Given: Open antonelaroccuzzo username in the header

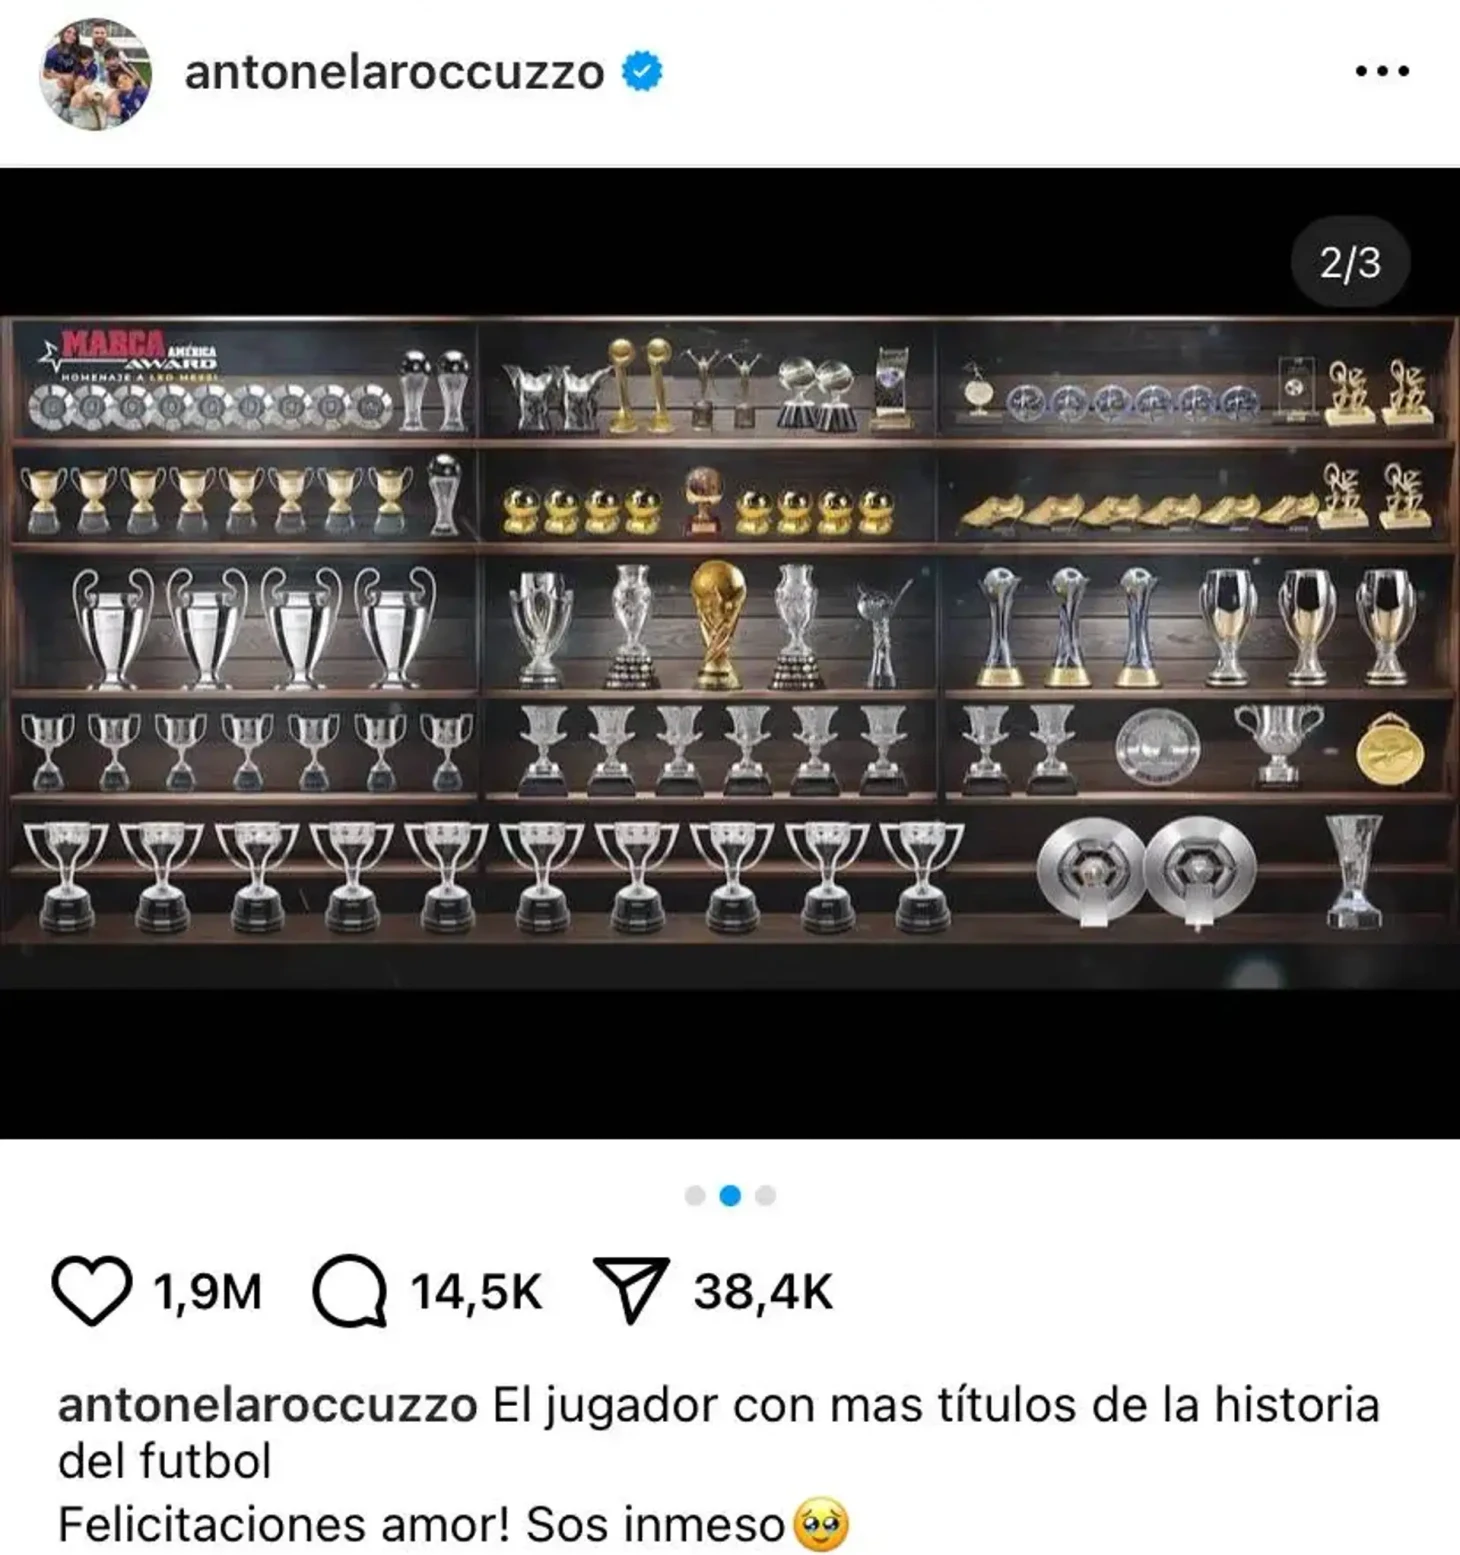Looking at the screenshot, I should pos(395,72).
